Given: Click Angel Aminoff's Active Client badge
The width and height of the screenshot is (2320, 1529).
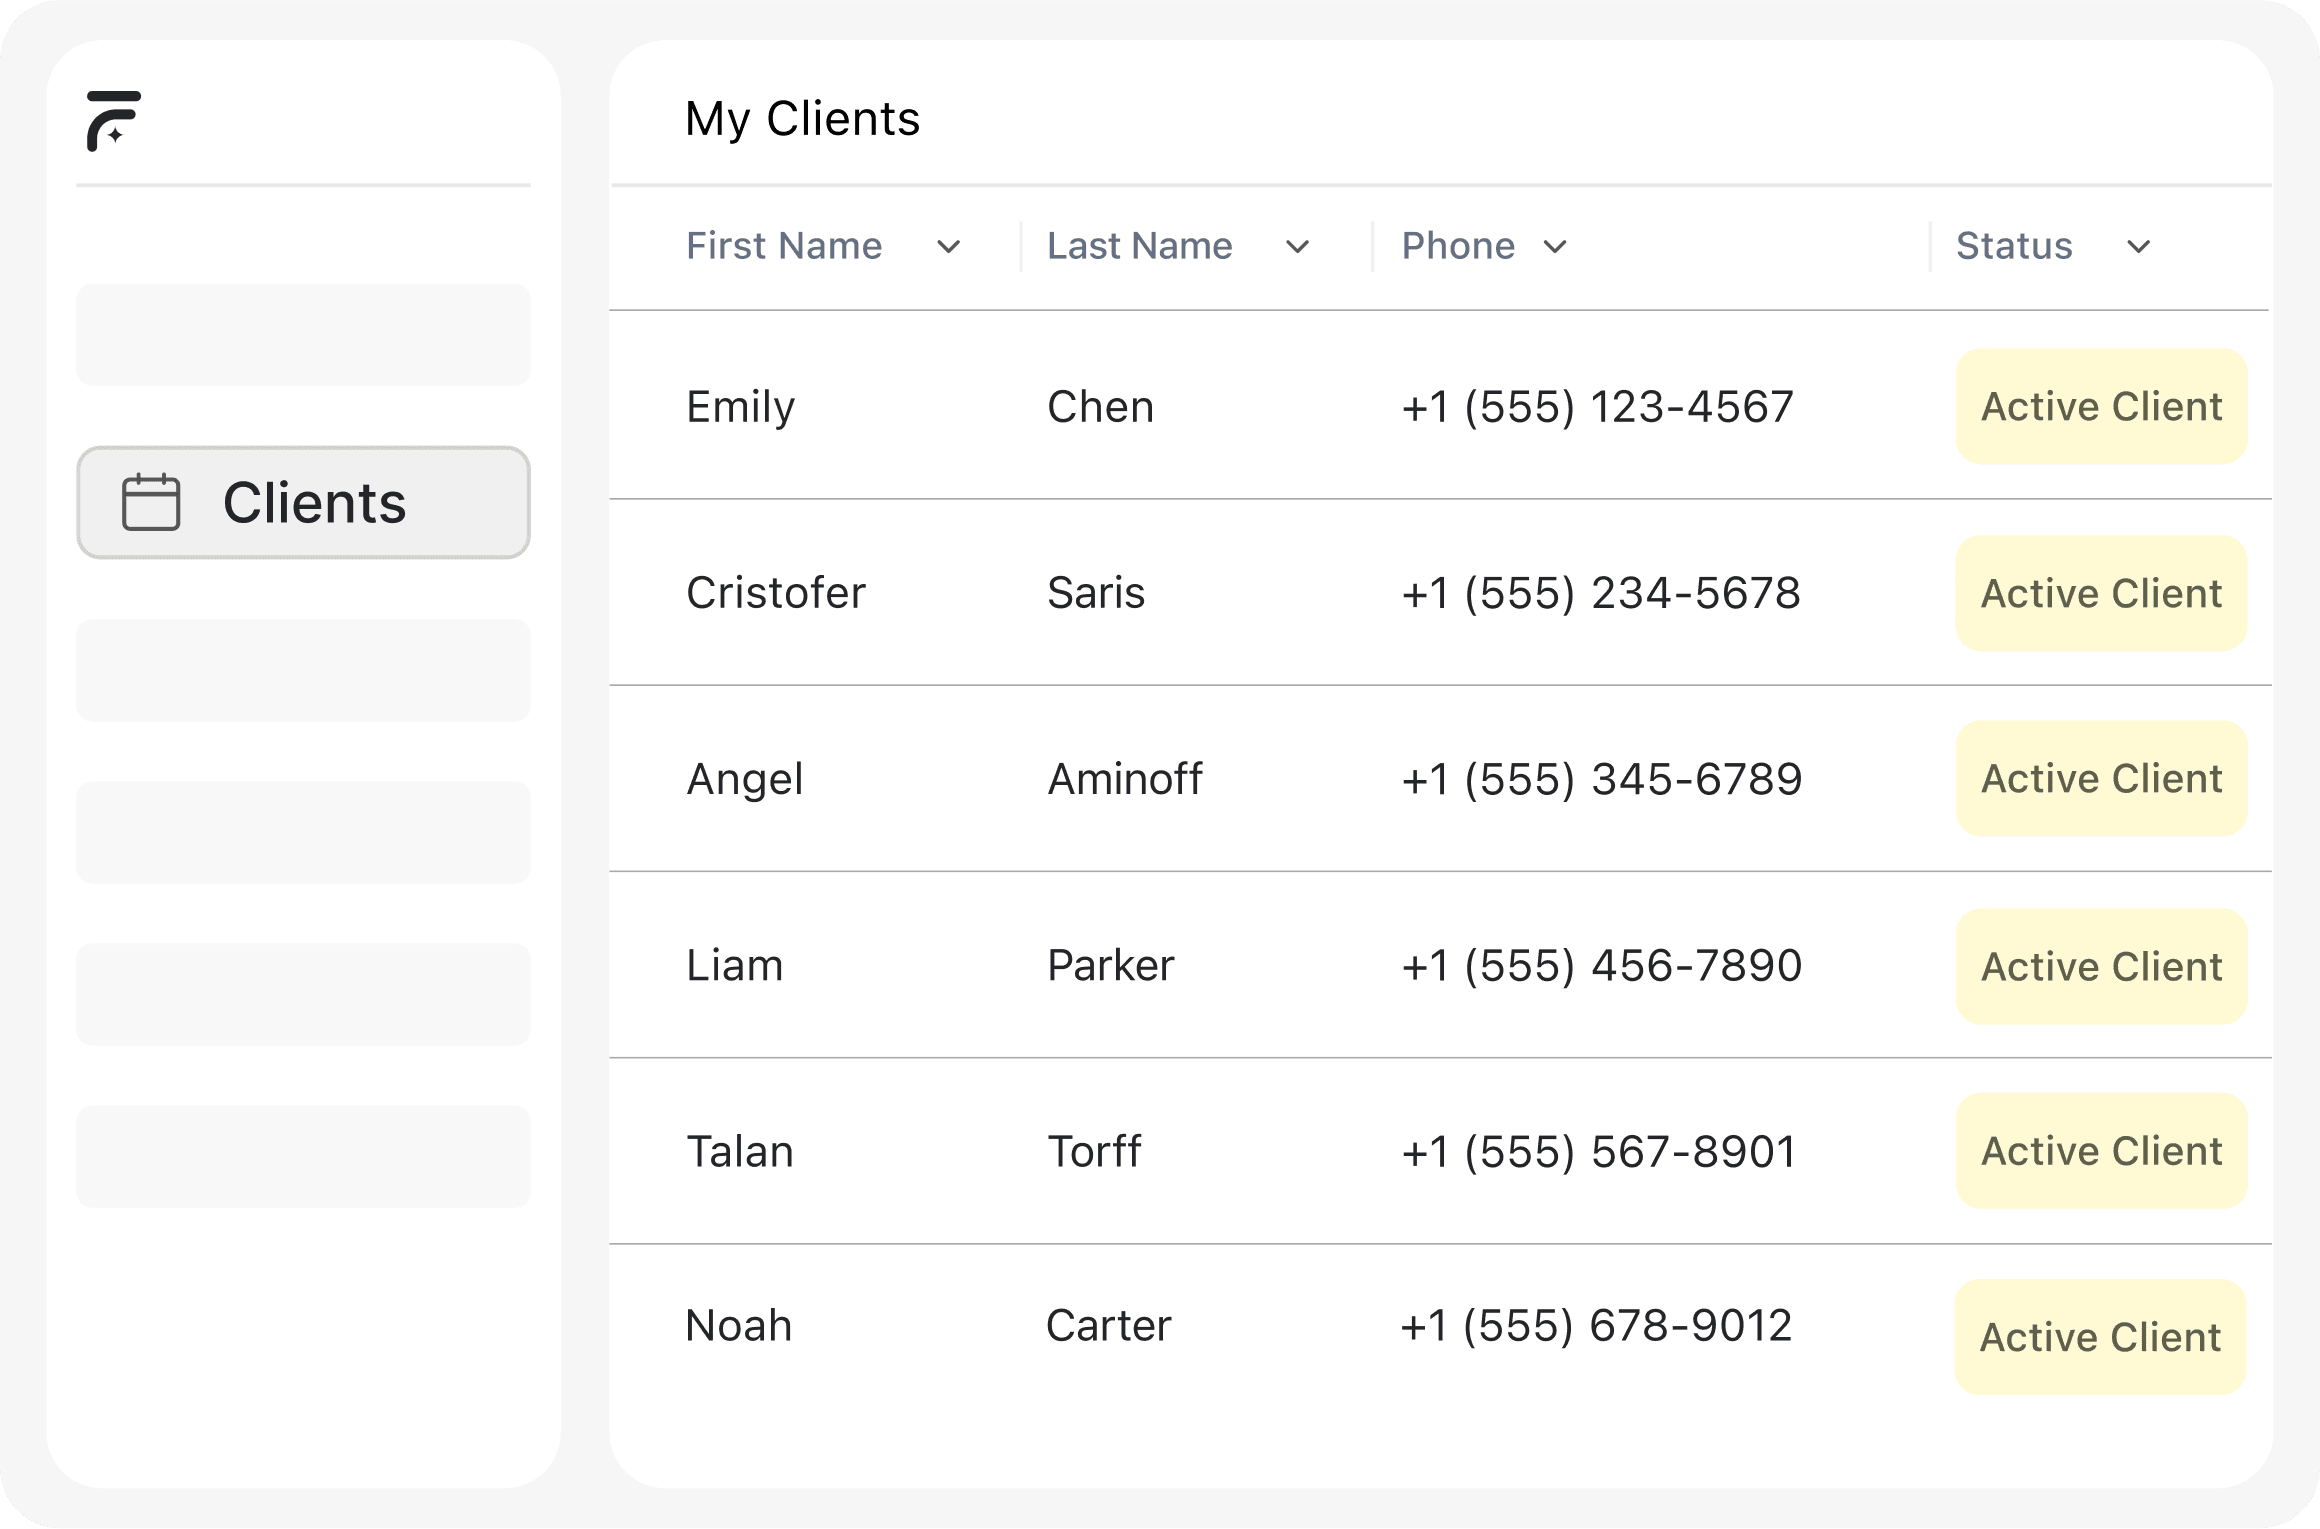Looking at the screenshot, I should pyautogui.click(x=2100, y=779).
